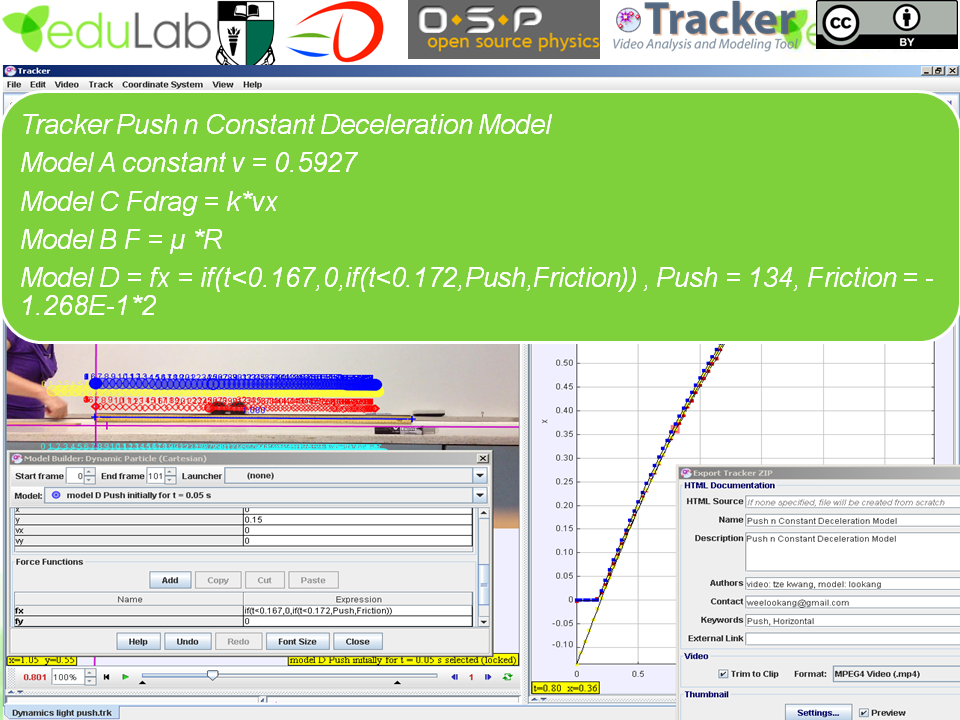Click the clip in-point marker triangle

[x=143, y=682]
